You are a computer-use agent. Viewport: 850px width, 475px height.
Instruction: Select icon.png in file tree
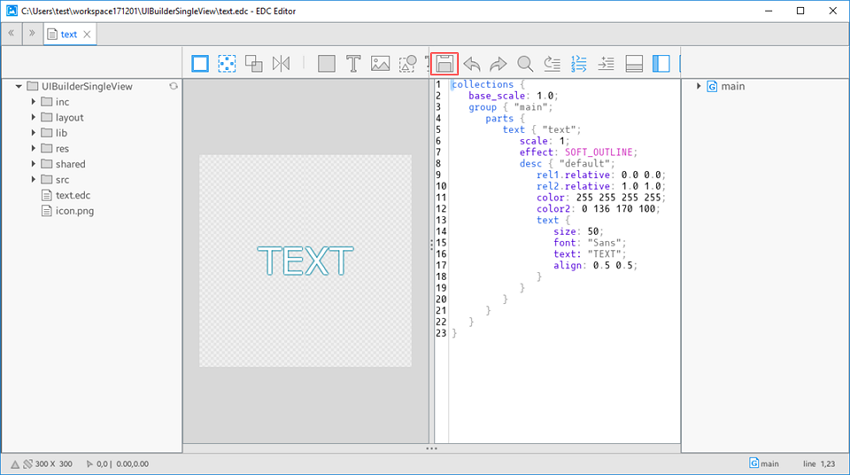coord(73,211)
